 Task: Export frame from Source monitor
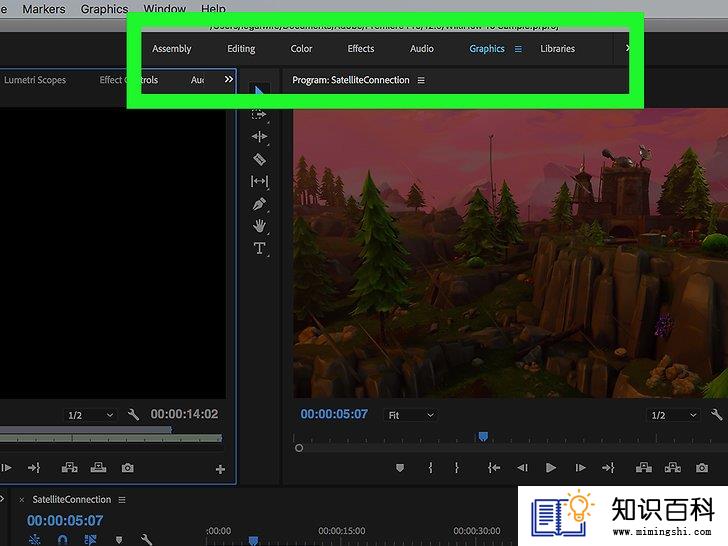pos(128,468)
